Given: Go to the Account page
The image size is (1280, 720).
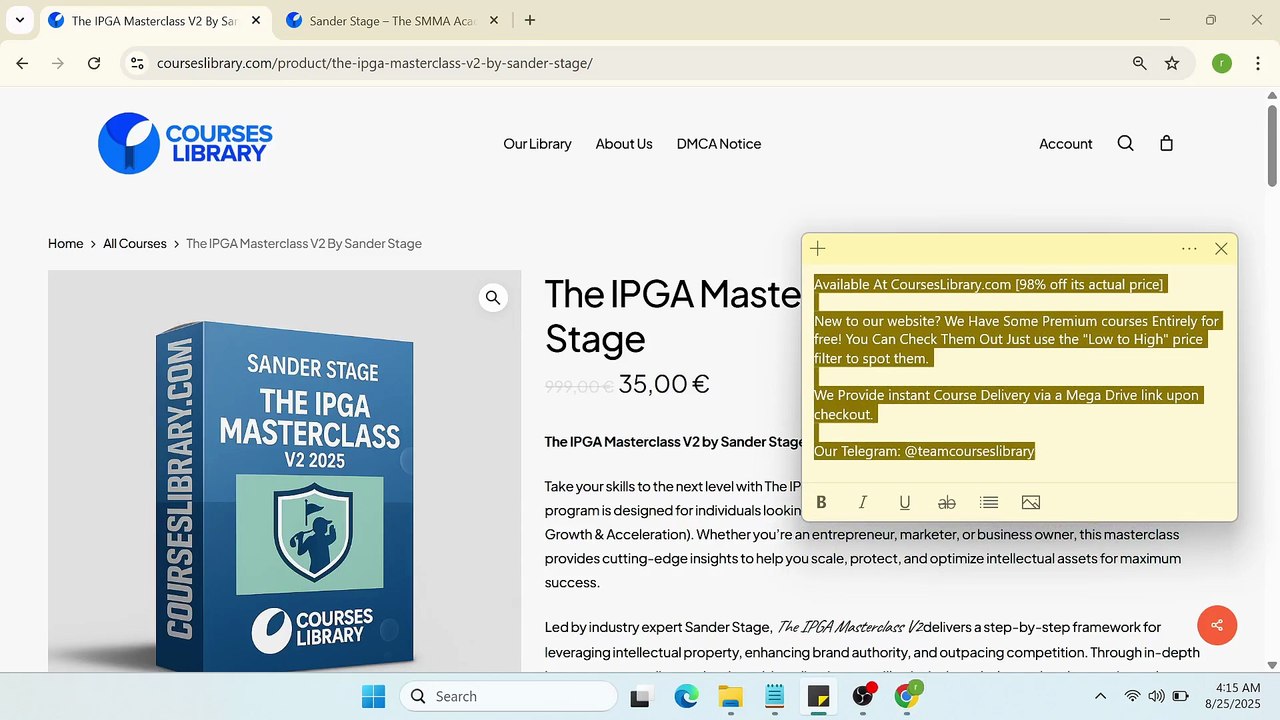Looking at the screenshot, I should pyautogui.click(x=1065, y=143).
